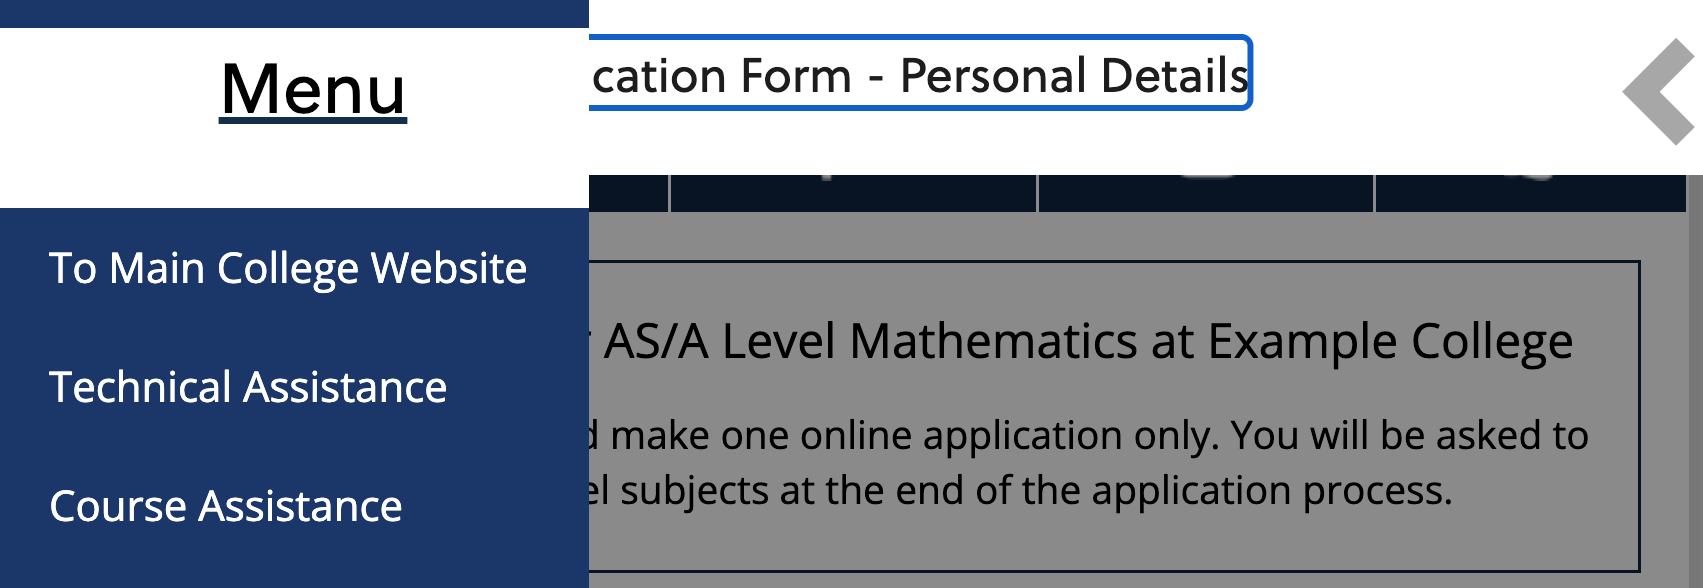Open the Menu heading to toggle navigation
Image resolution: width=1703 pixels, height=588 pixels.
[x=310, y=90]
